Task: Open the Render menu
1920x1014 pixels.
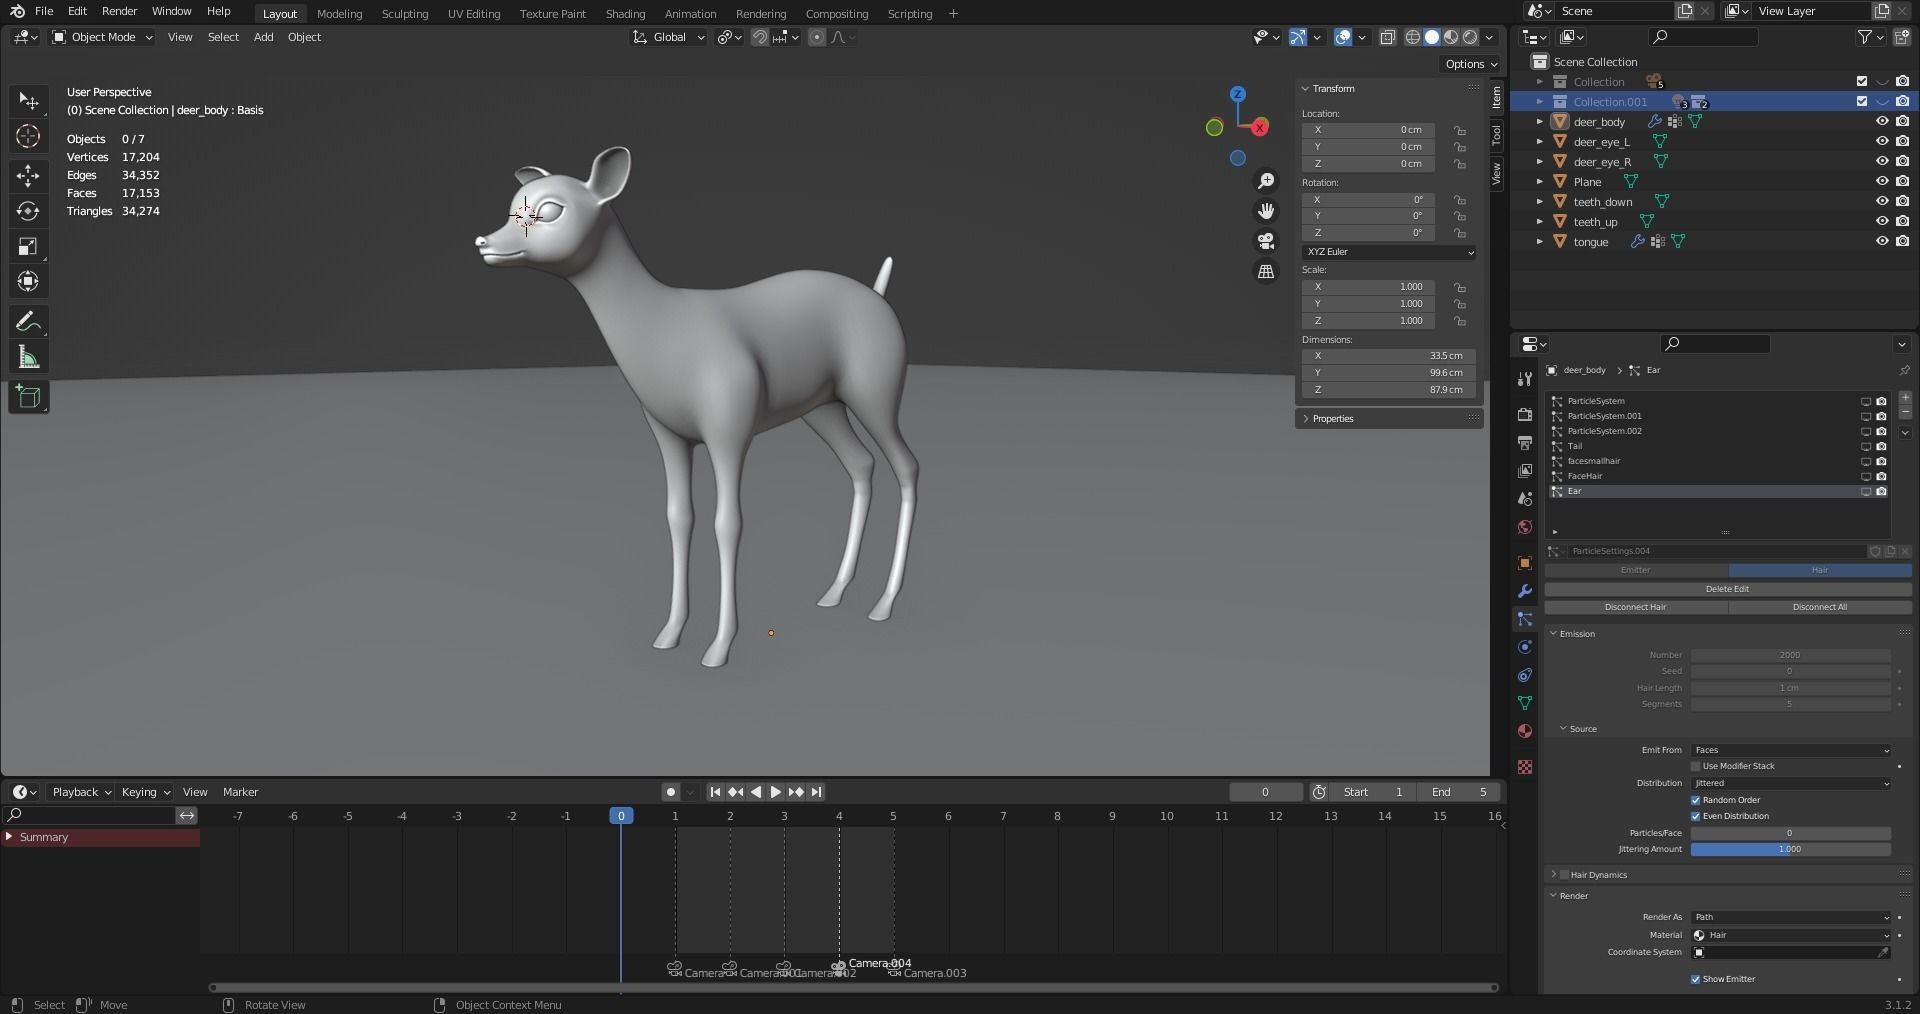Action: (x=119, y=11)
